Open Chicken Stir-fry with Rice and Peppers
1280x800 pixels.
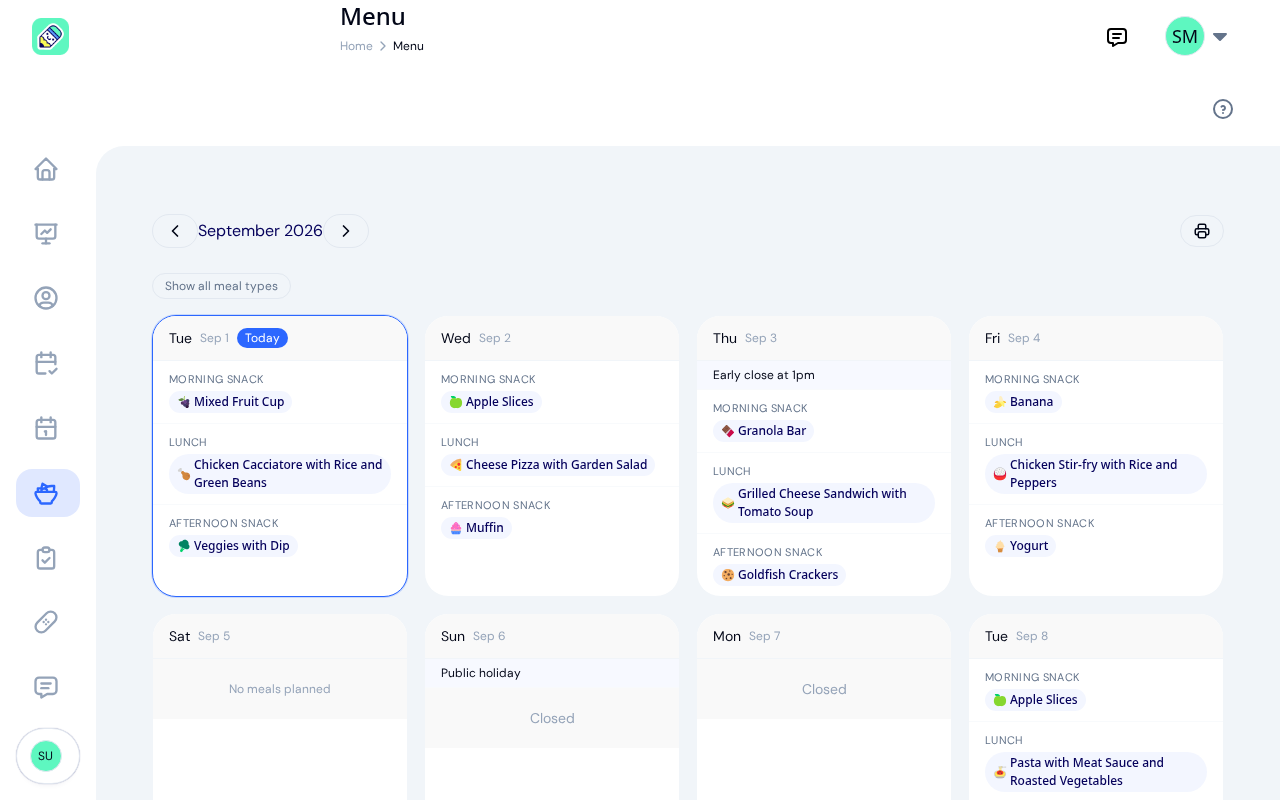[1096, 474]
